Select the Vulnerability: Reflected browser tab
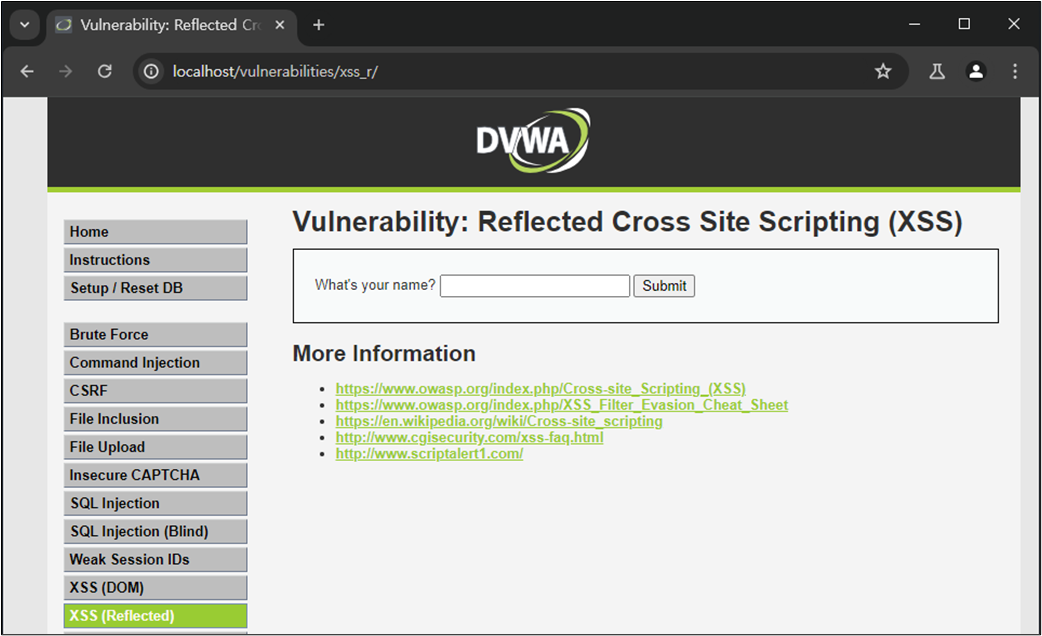The width and height of the screenshot is (1042, 636). click(171, 25)
